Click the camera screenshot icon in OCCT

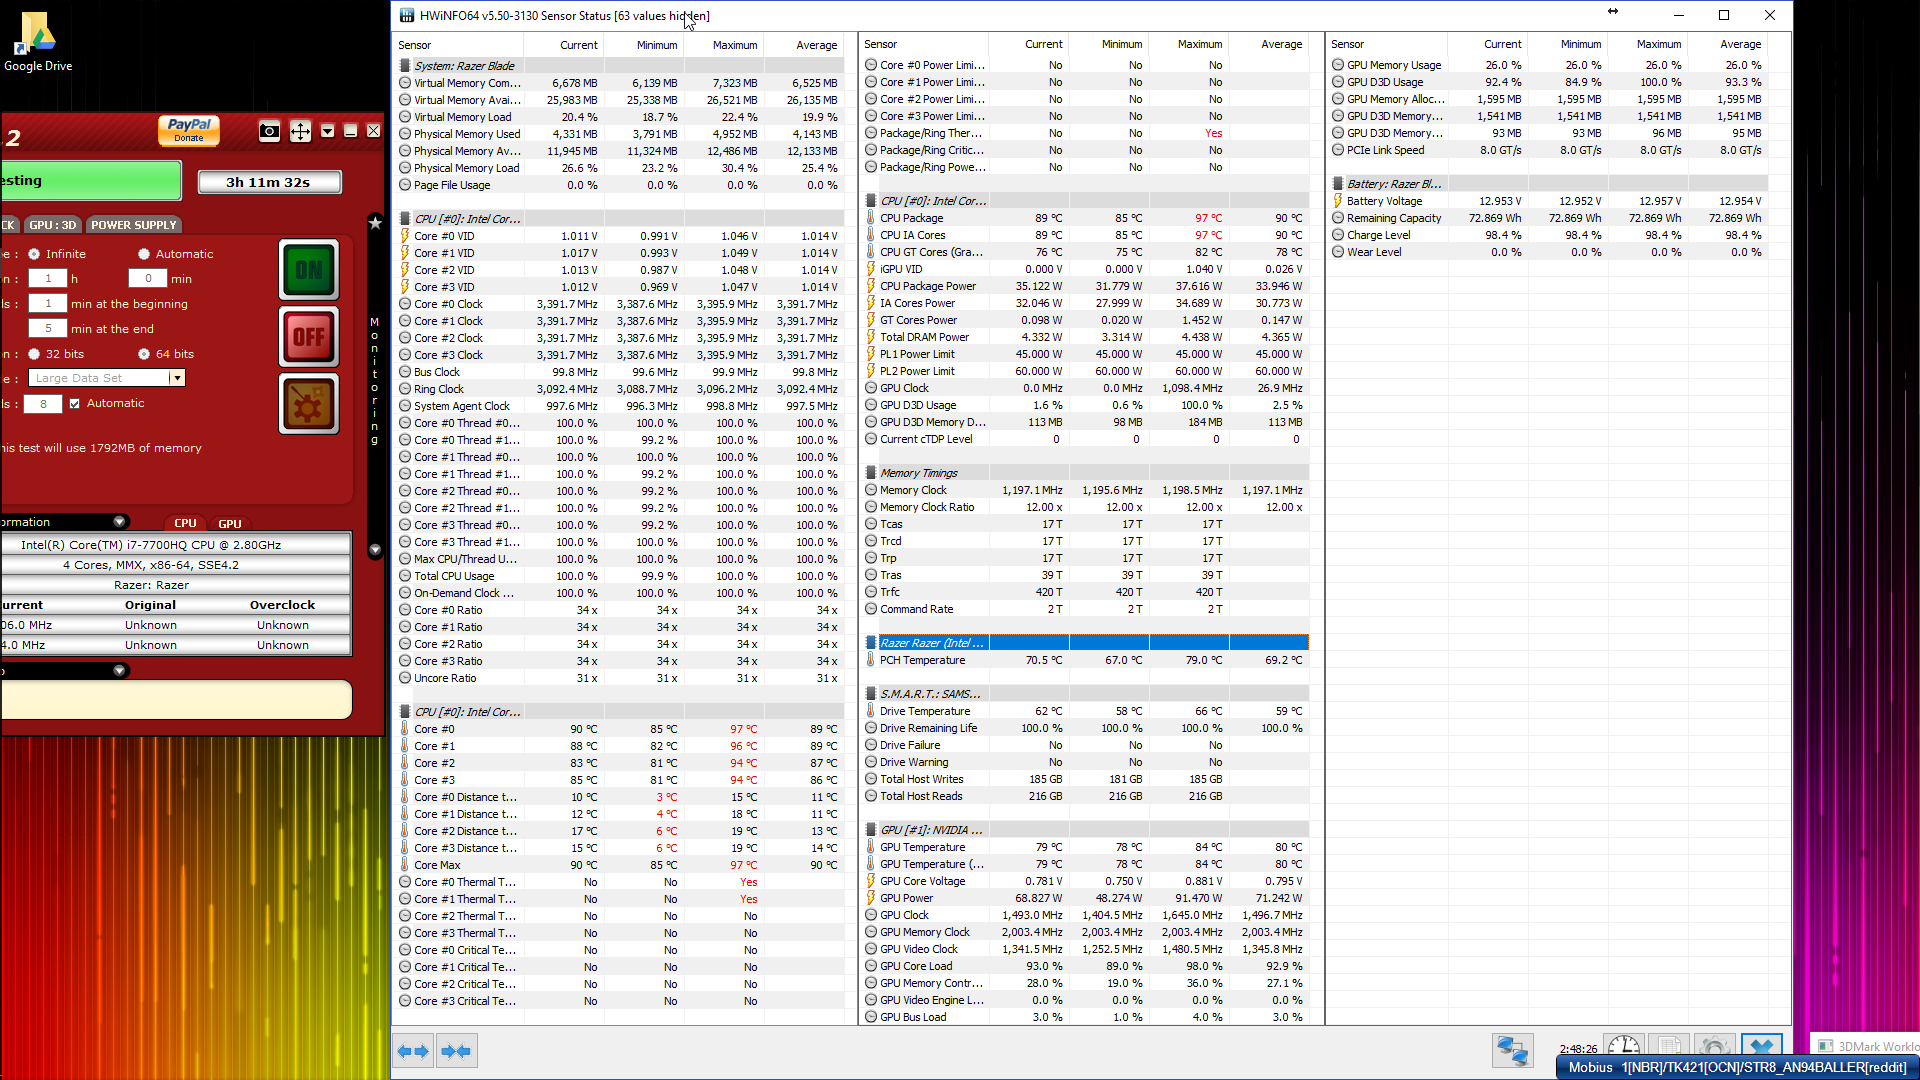point(269,131)
